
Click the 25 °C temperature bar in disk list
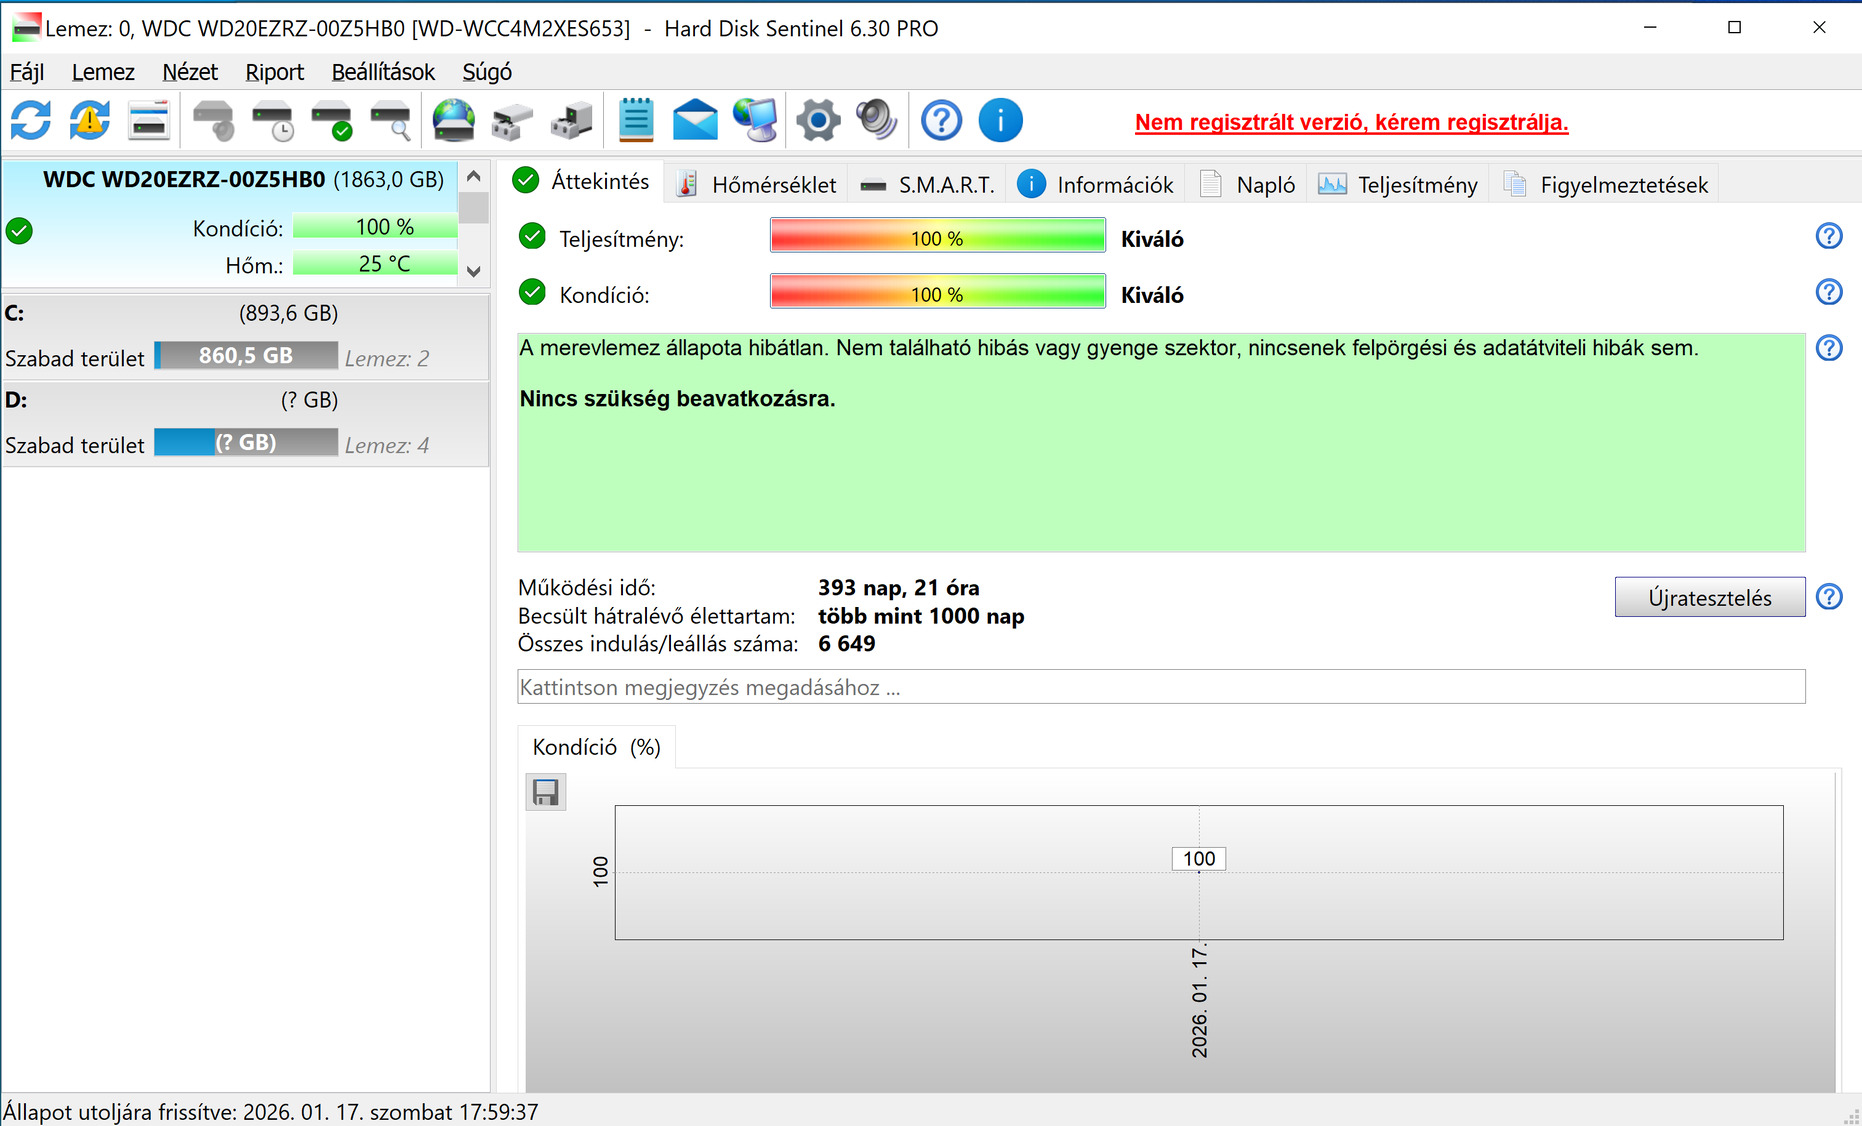[x=375, y=264]
